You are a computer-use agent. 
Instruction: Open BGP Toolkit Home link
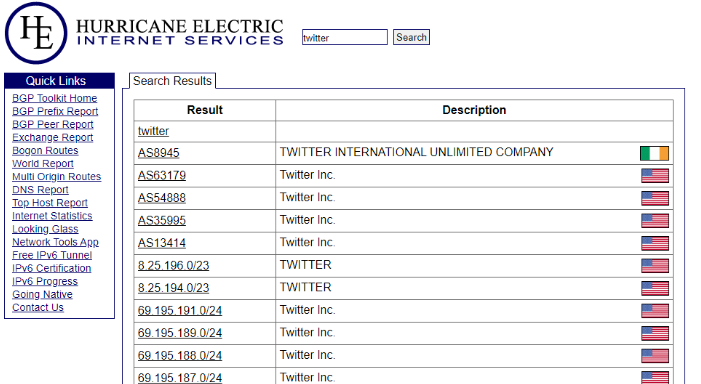pyautogui.click(x=55, y=98)
